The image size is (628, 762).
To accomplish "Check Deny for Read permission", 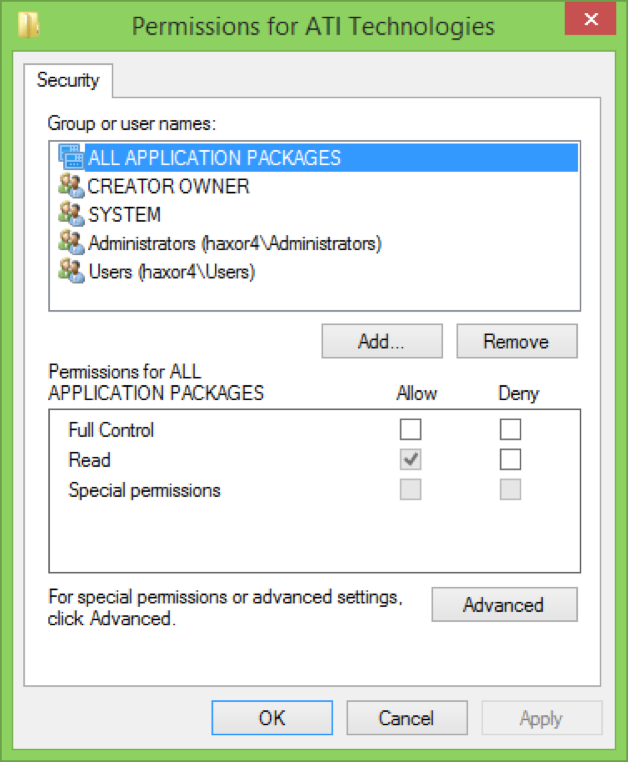I will tap(510, 459).
